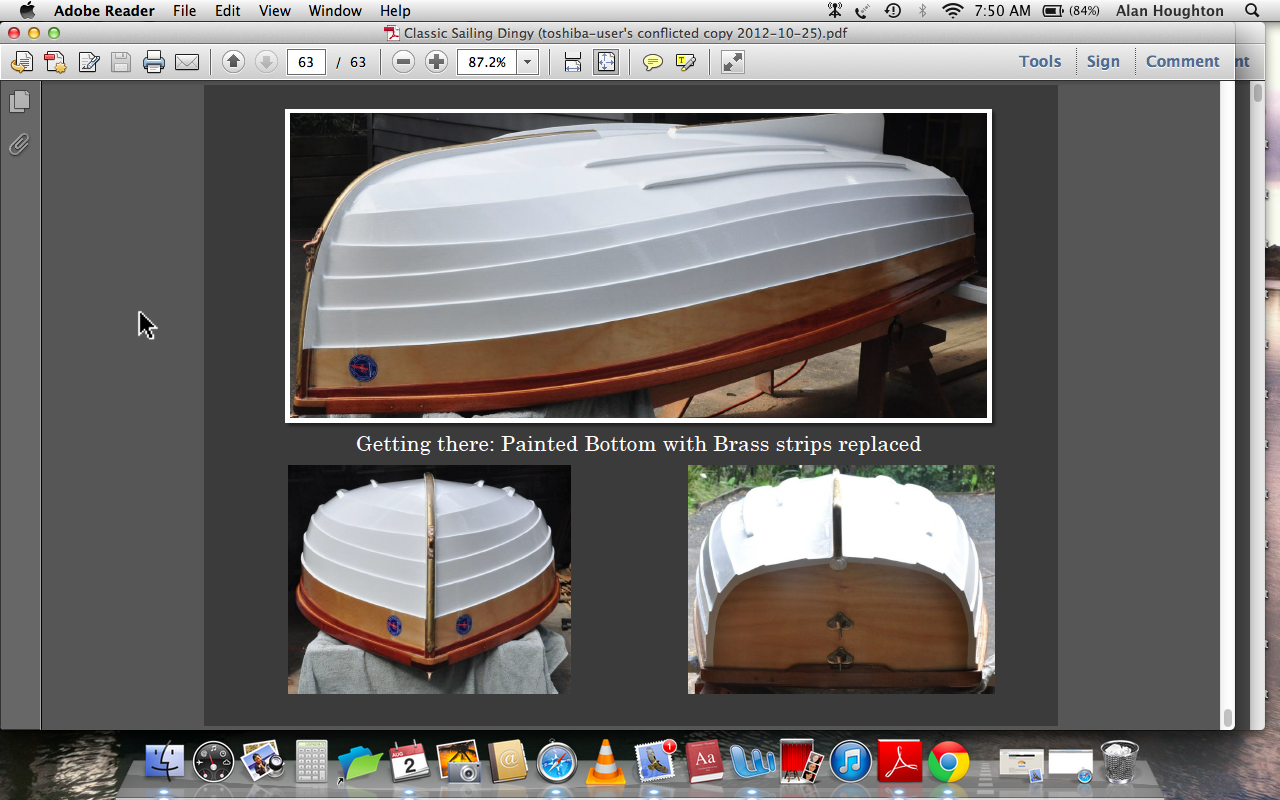This screenshot has height=800, width=1280.
Task: Launch Google Chrome from the dock
Action: pyautogui.click(x=948, y=764)
